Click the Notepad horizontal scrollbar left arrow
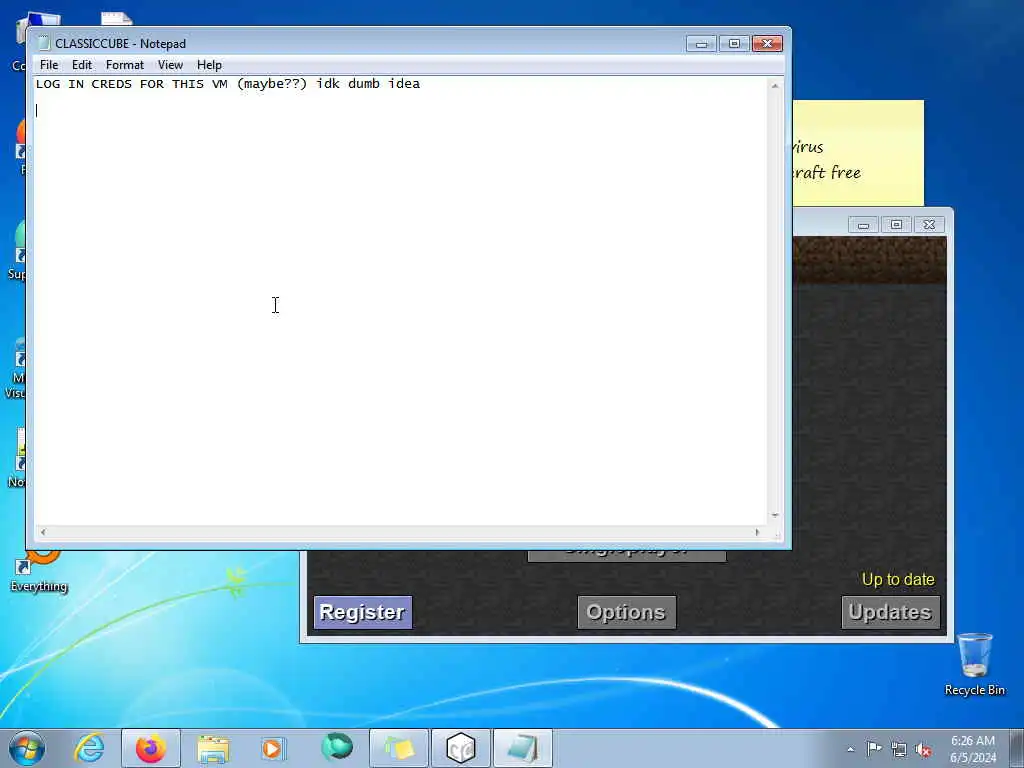The height and width of the screenshot is (768, 1024). (x=43, y=532)
